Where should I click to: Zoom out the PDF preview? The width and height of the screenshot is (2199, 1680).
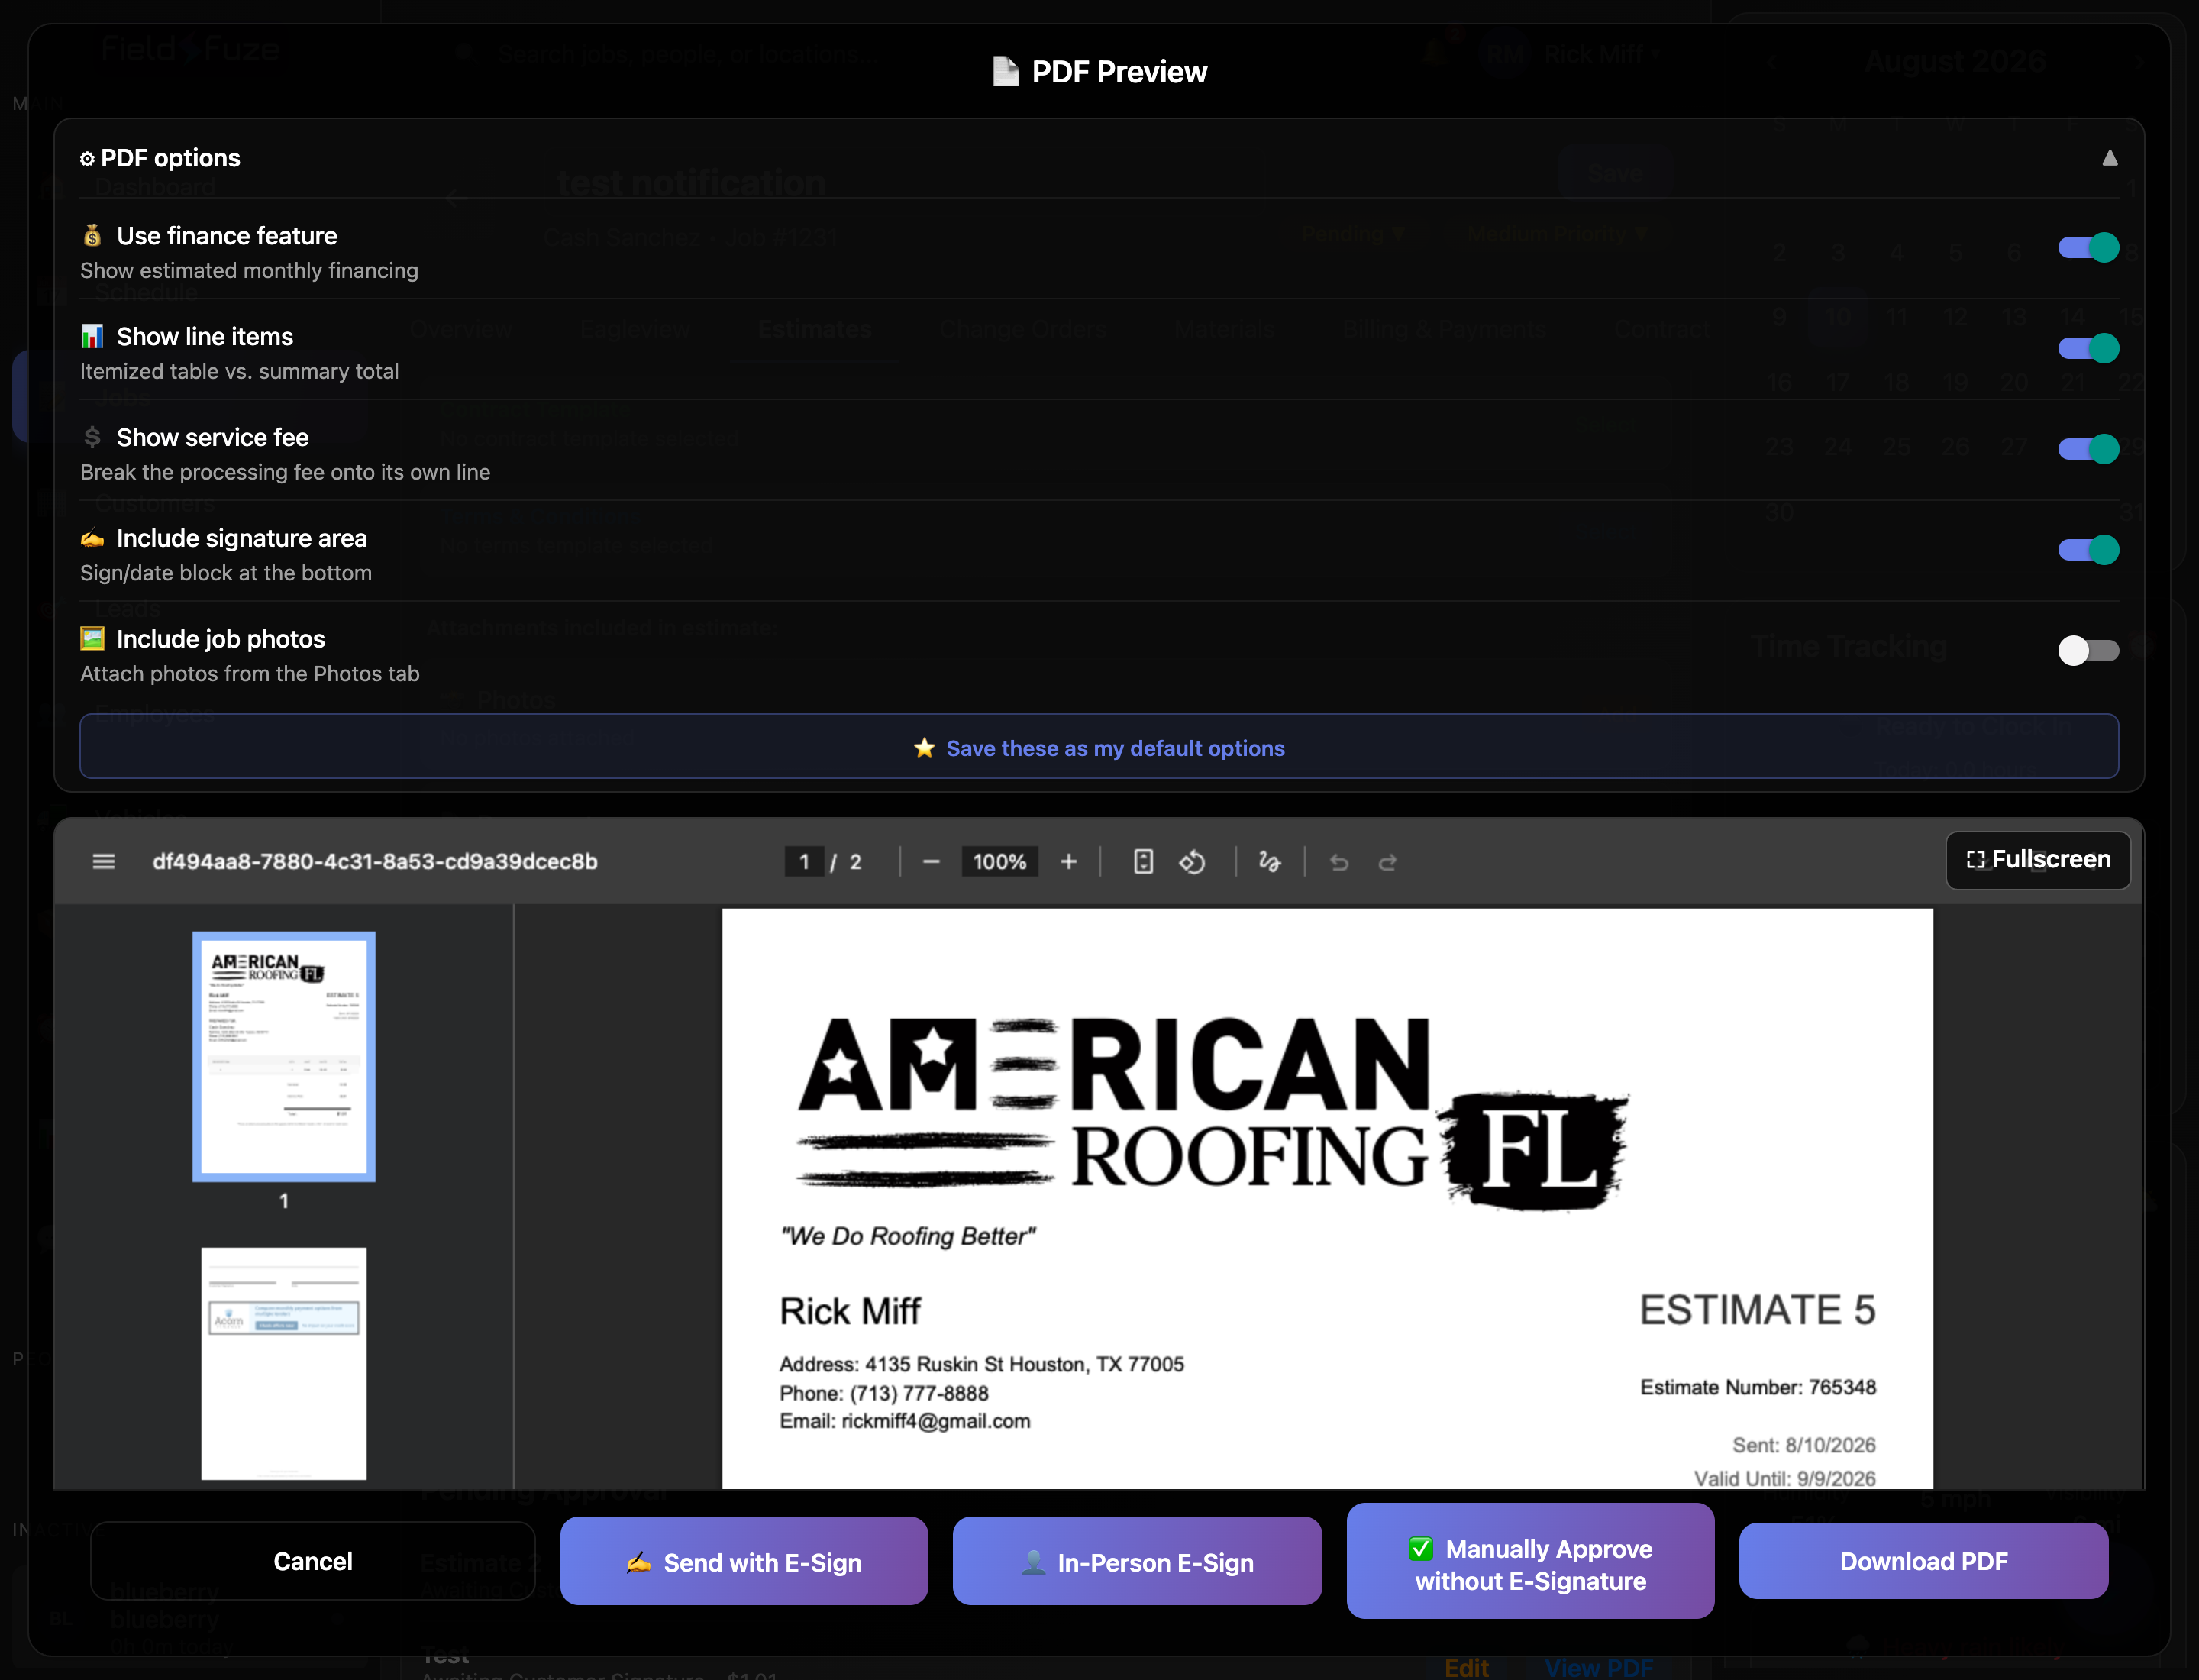[931, 862]
